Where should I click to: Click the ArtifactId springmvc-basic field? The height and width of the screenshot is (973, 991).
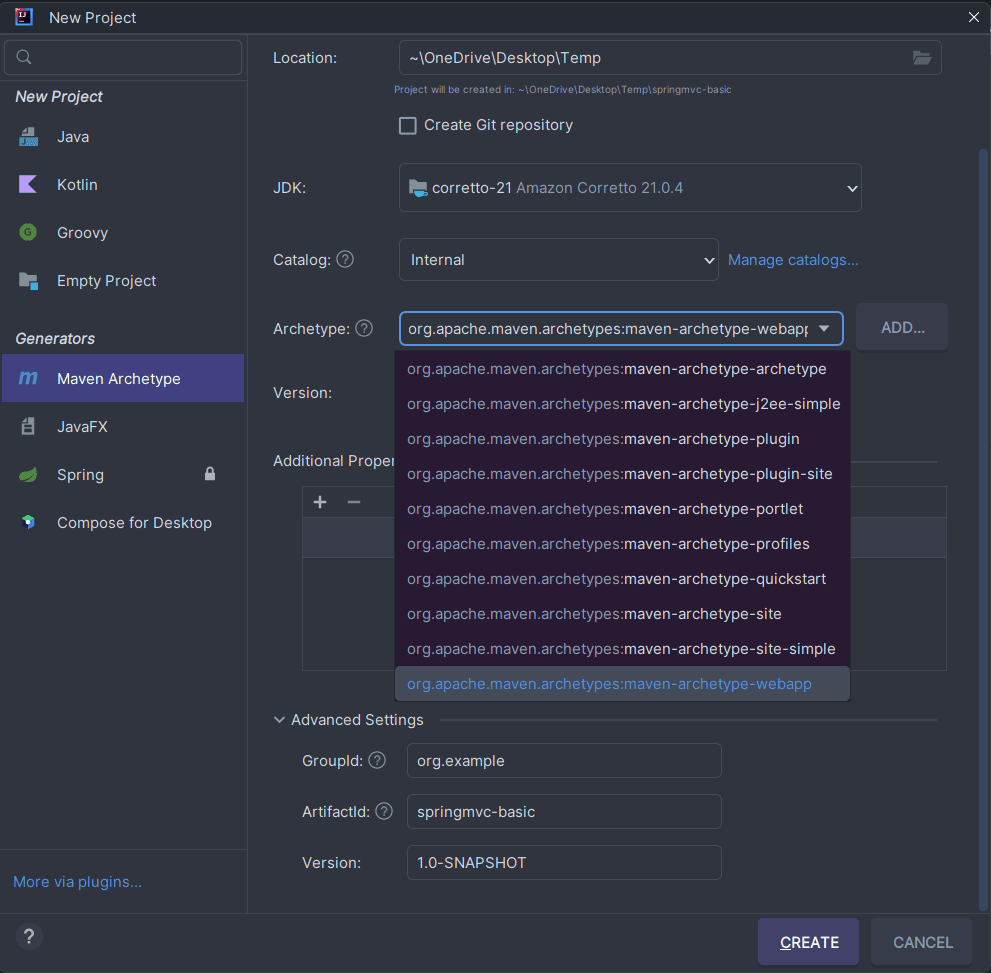coord(564,812)
